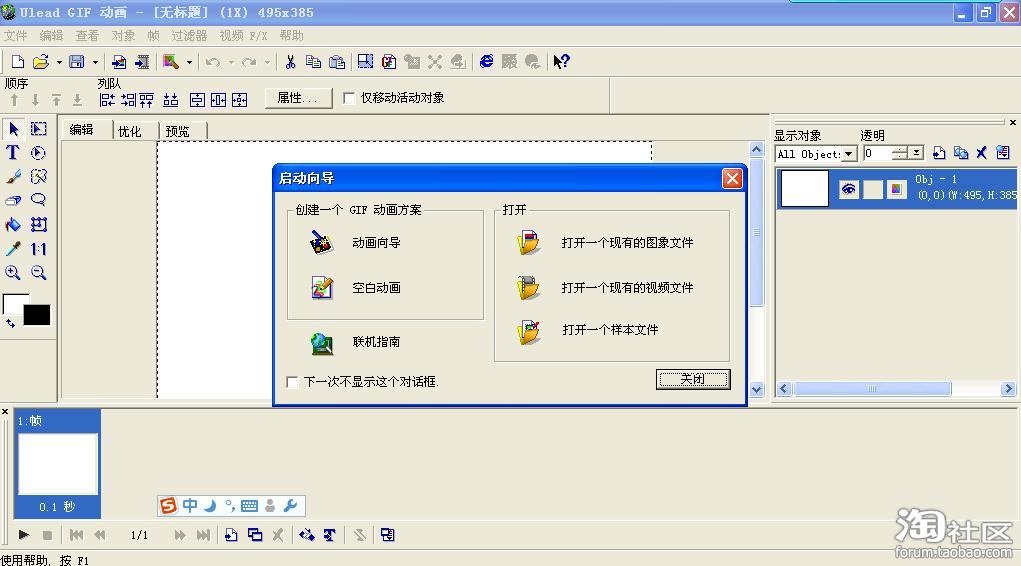Click delete object X icon in object panel
Image resolution: width=1021 pixels, height=566 pixels.
point(981,153)
